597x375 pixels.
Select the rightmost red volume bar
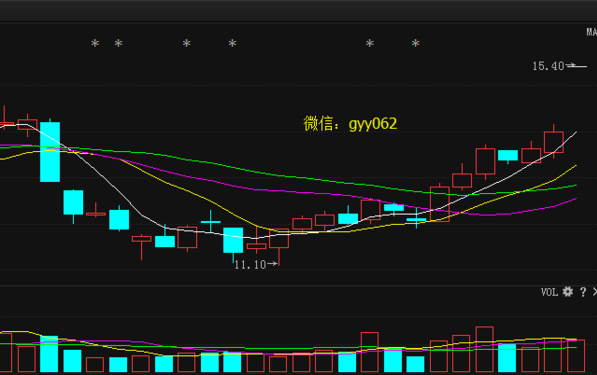(x=576, y=356)
